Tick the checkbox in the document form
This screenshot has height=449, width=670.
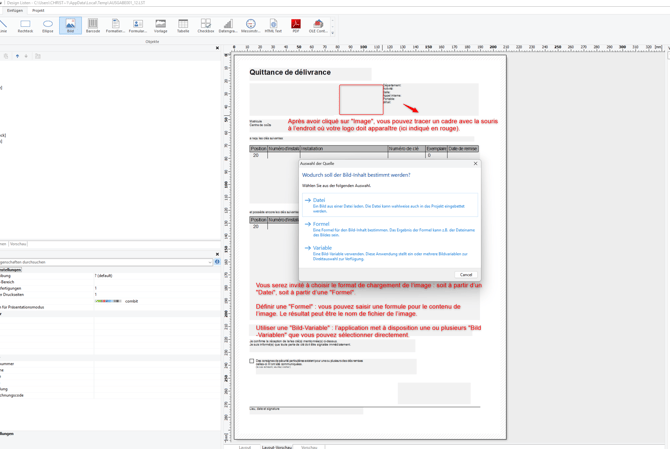252,361
